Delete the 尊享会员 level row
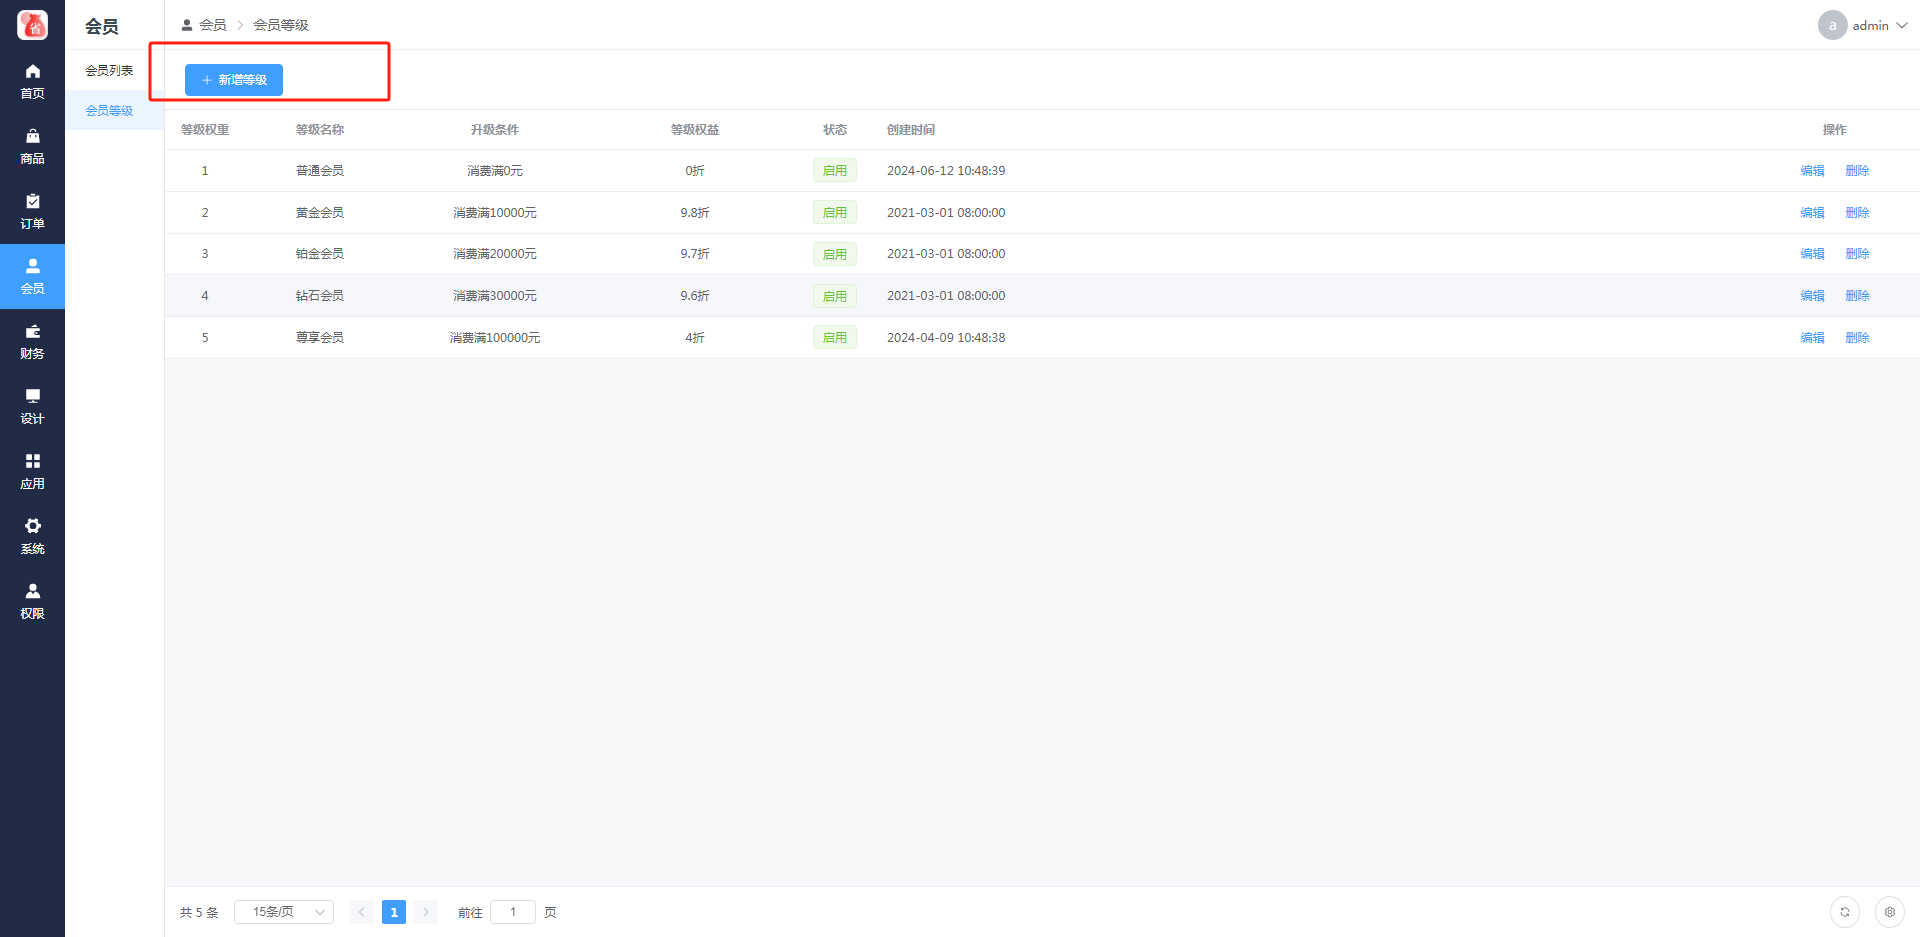Viewport: 1920px width, 937px height. [1857, 338]
